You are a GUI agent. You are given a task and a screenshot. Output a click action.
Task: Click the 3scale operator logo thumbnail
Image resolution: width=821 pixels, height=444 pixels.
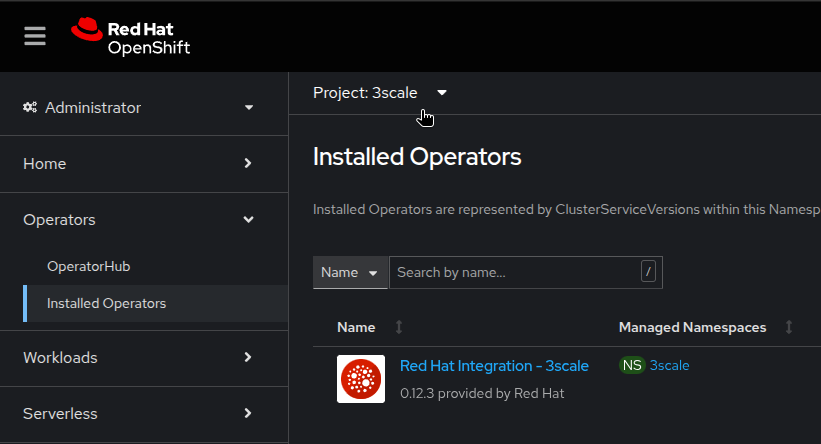[x=361, y=379]
